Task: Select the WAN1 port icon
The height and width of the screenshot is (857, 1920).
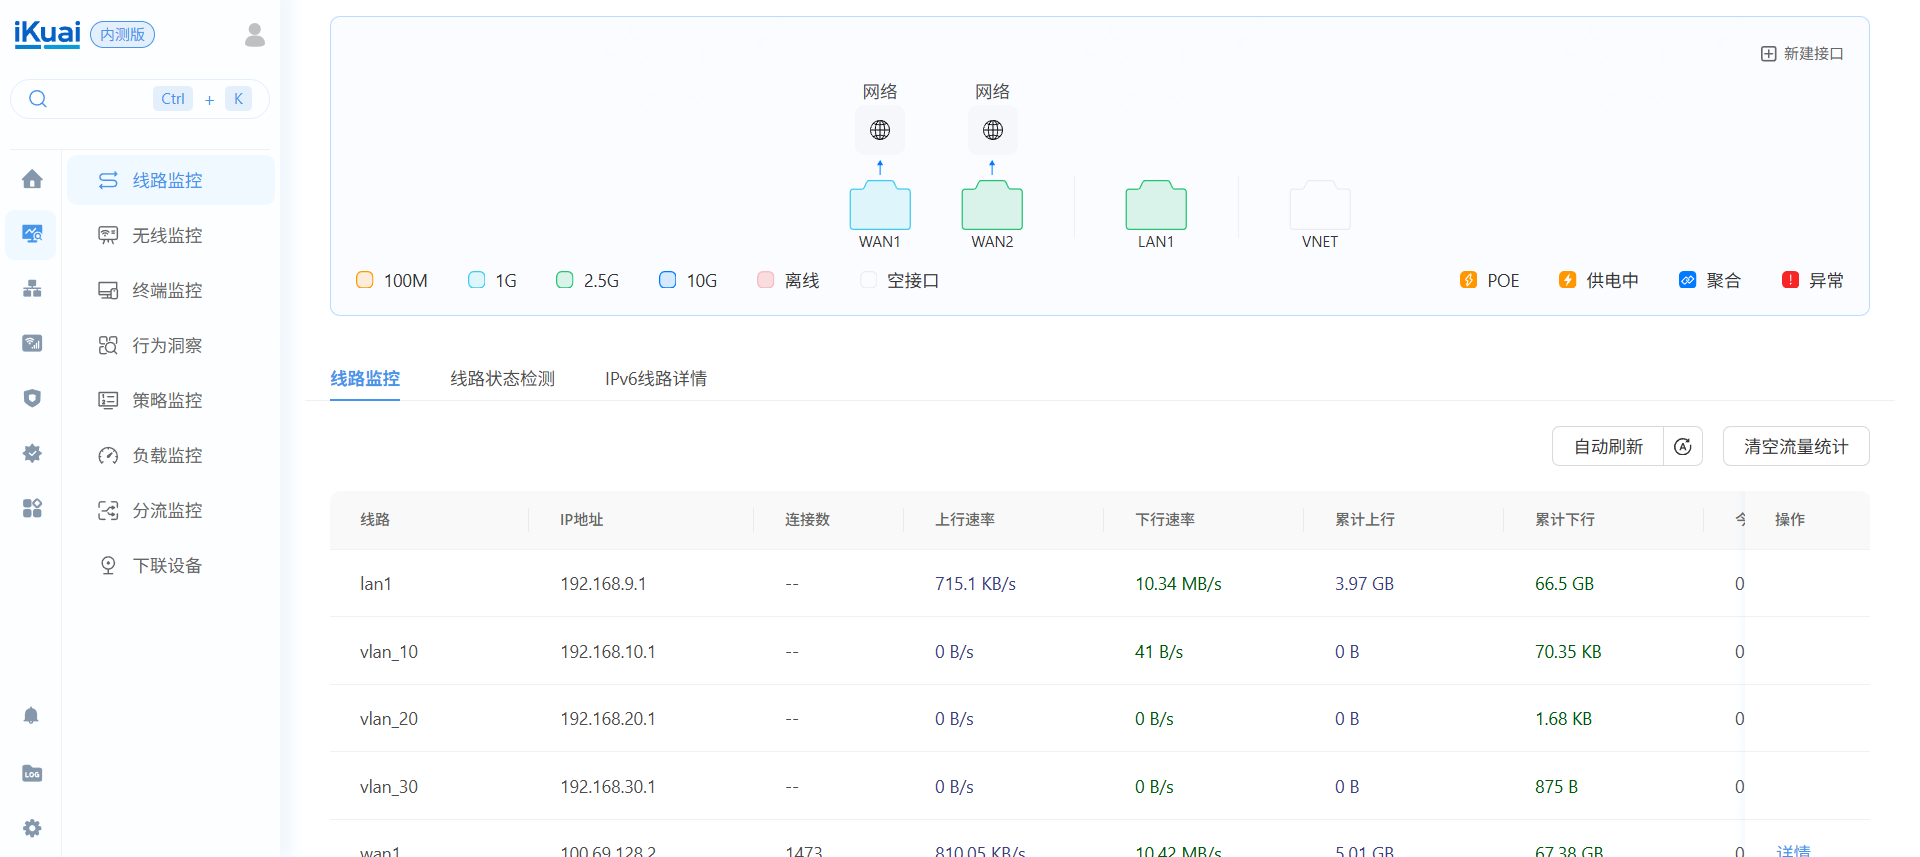Action: coord(880,206)
